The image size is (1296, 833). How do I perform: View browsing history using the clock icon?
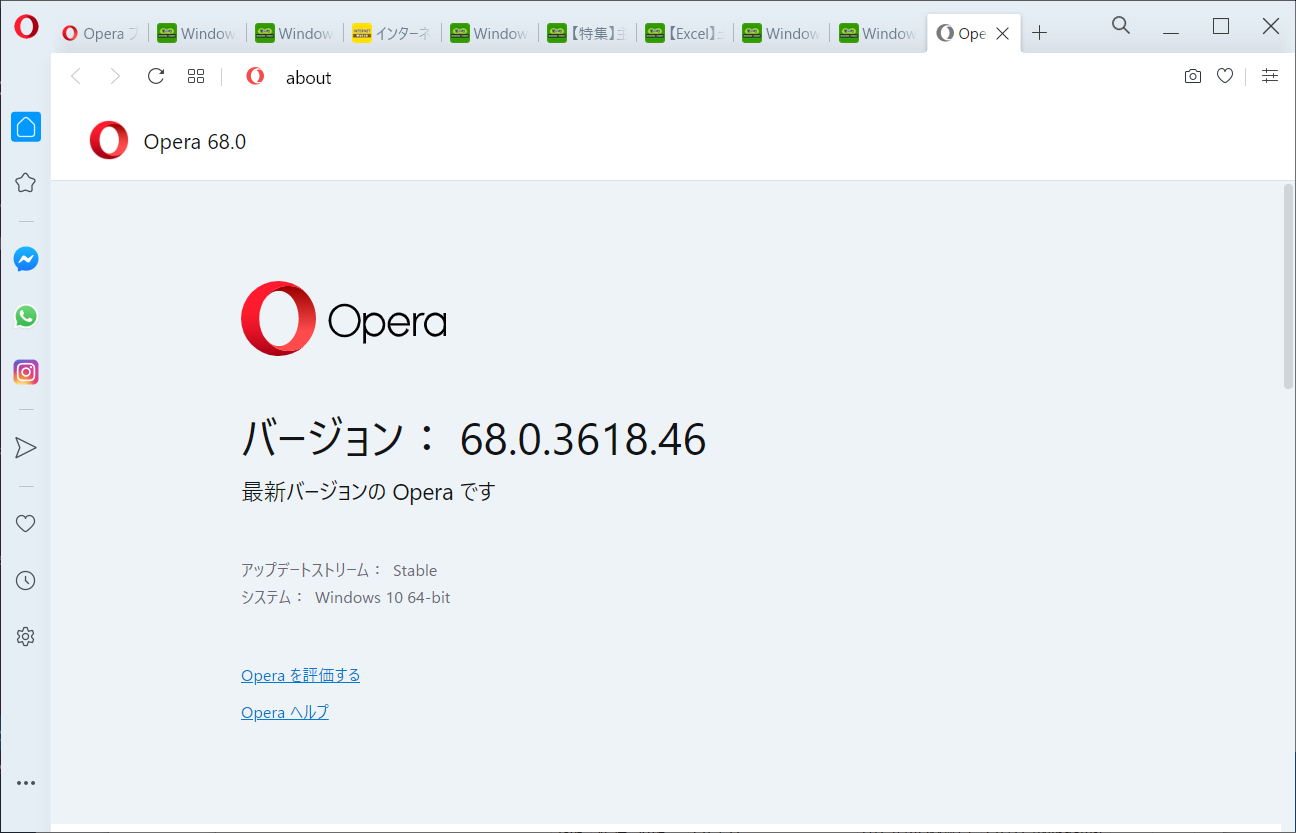pyautogui.click(x=25, y=580)
